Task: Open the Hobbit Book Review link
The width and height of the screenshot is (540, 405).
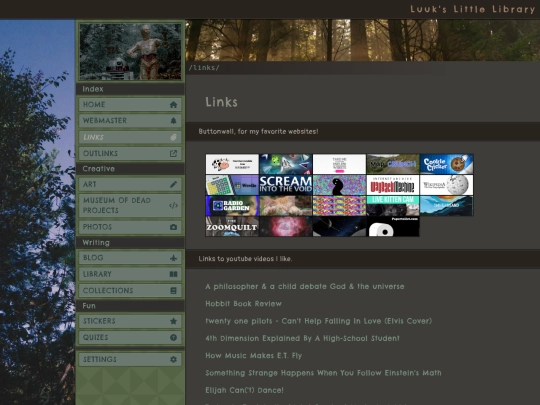Action: pyautogui.click(x=243, y=304)
